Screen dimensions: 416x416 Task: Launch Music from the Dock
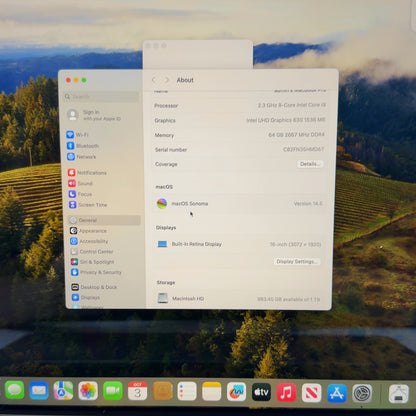point(287,392)
